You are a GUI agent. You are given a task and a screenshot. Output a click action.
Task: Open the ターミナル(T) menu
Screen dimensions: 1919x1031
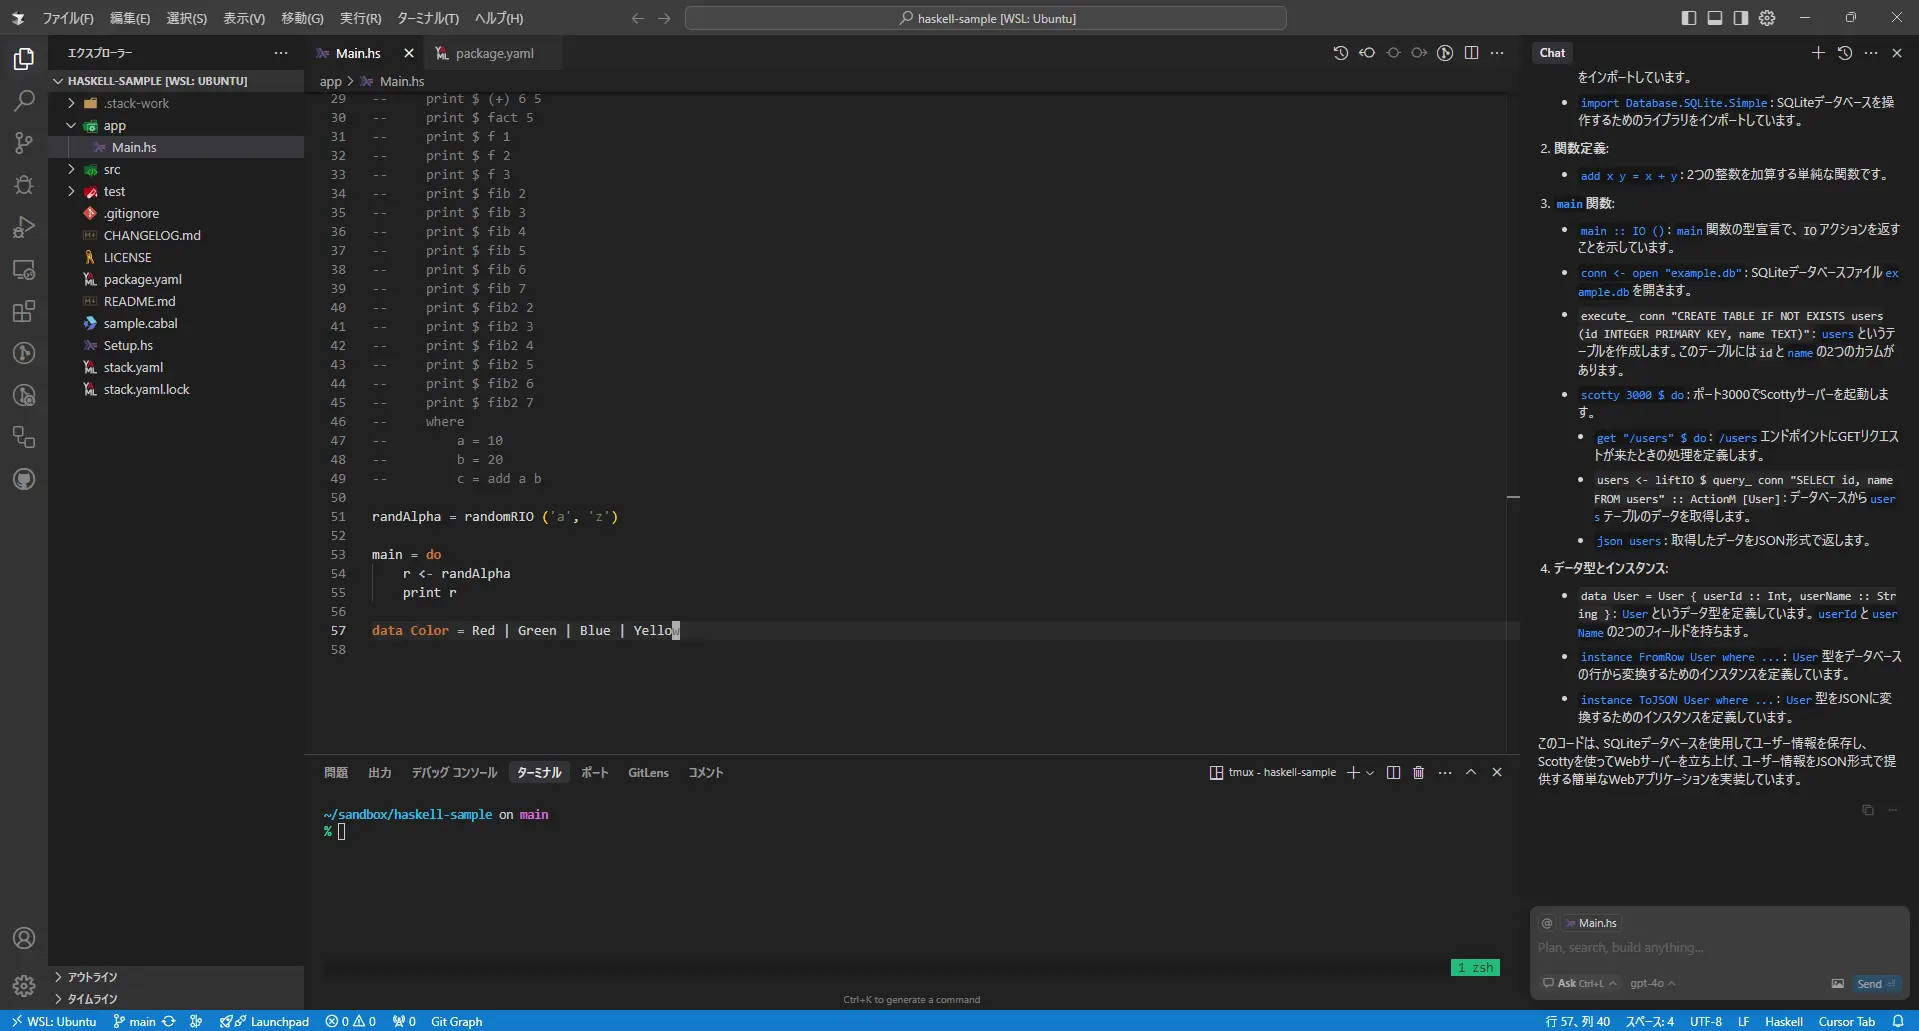(x=427, y=18)
